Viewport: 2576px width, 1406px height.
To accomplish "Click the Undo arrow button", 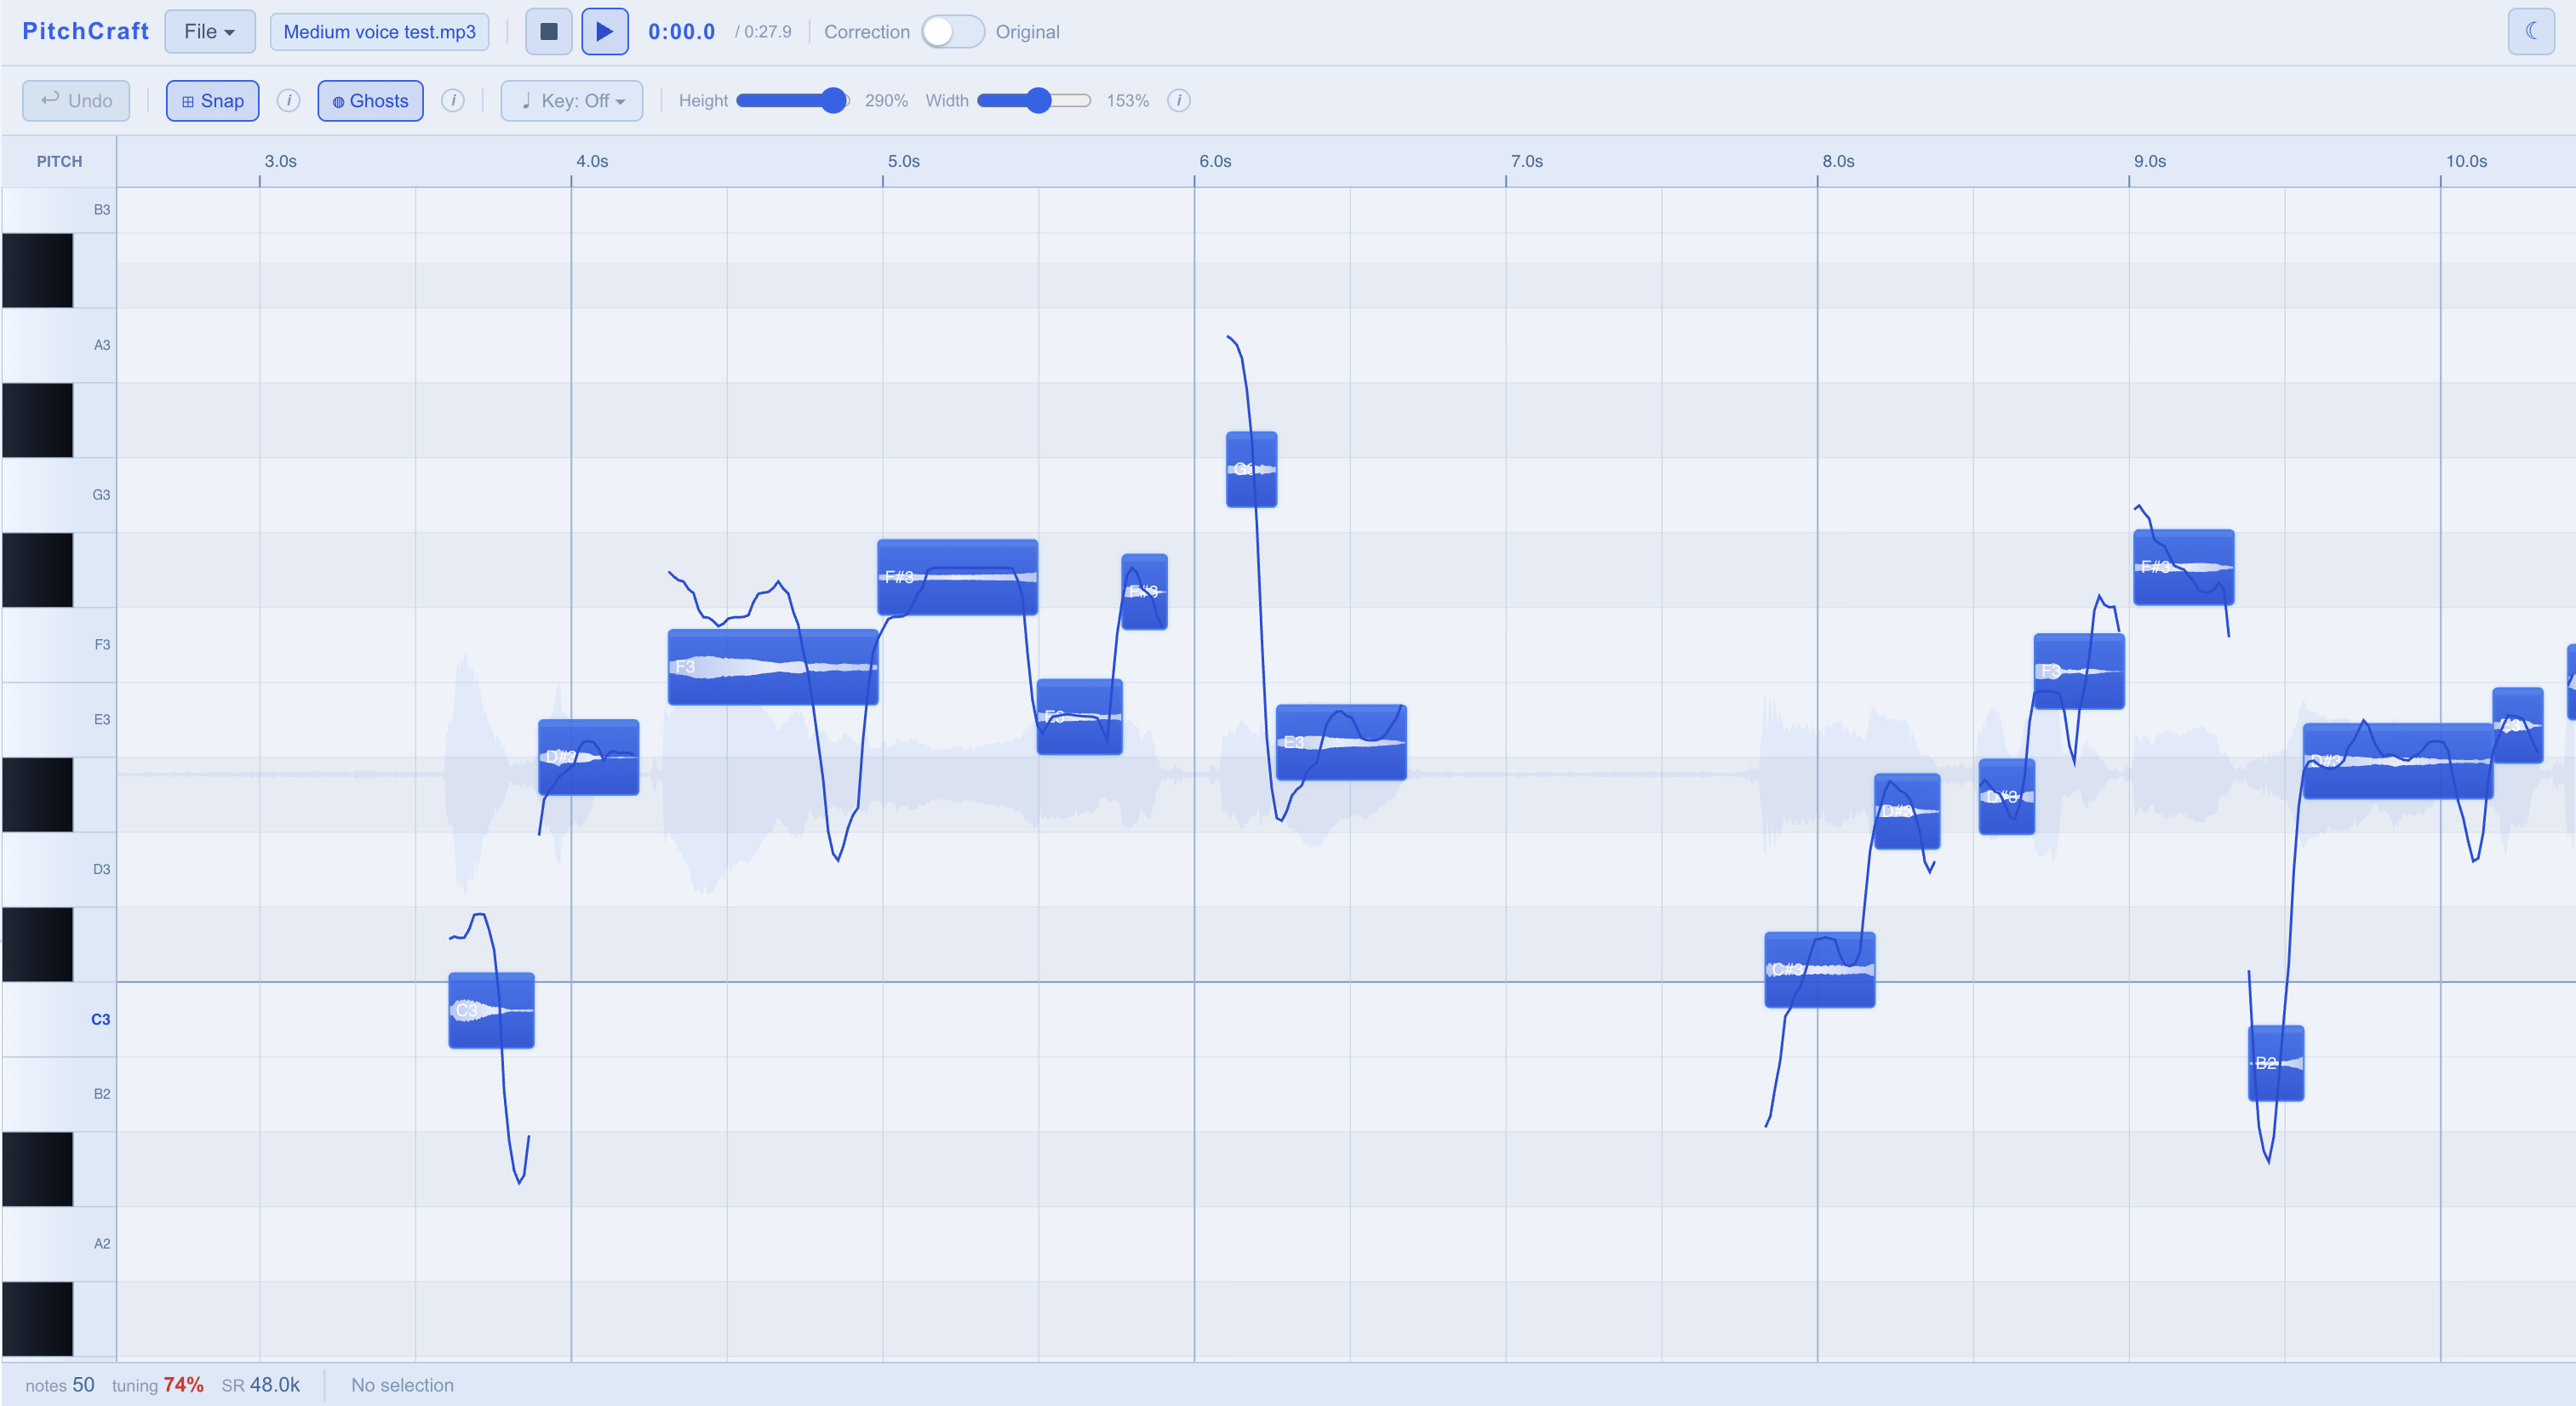I will click(76, 101).
